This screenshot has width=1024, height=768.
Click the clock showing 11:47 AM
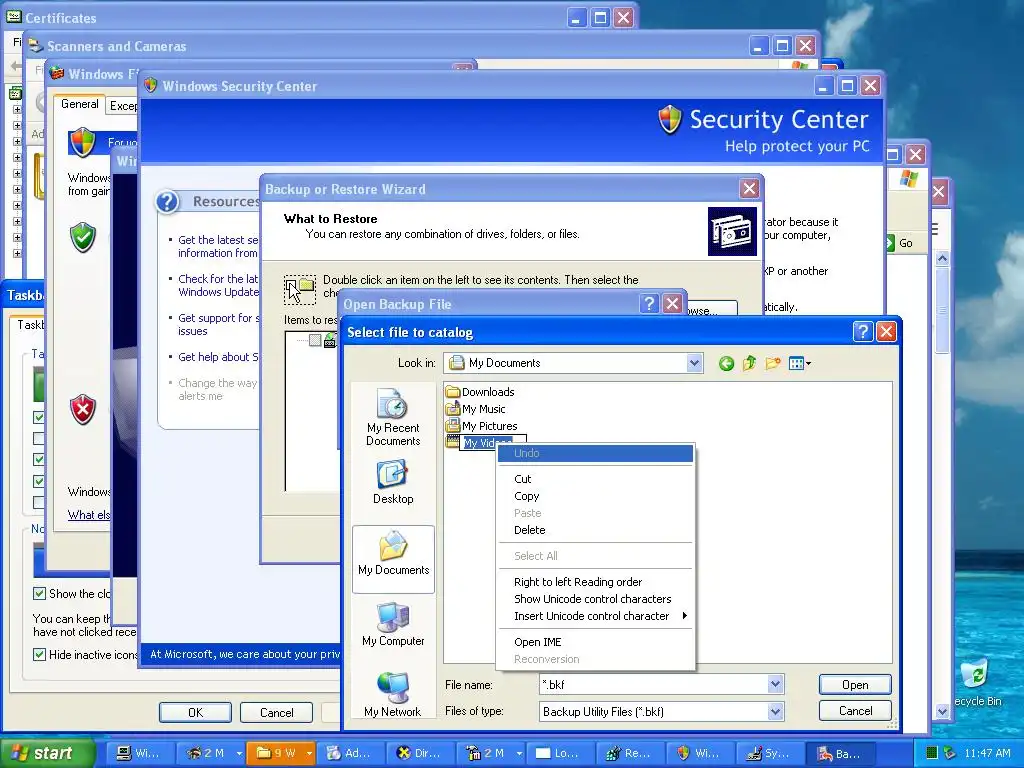(987, 753)
